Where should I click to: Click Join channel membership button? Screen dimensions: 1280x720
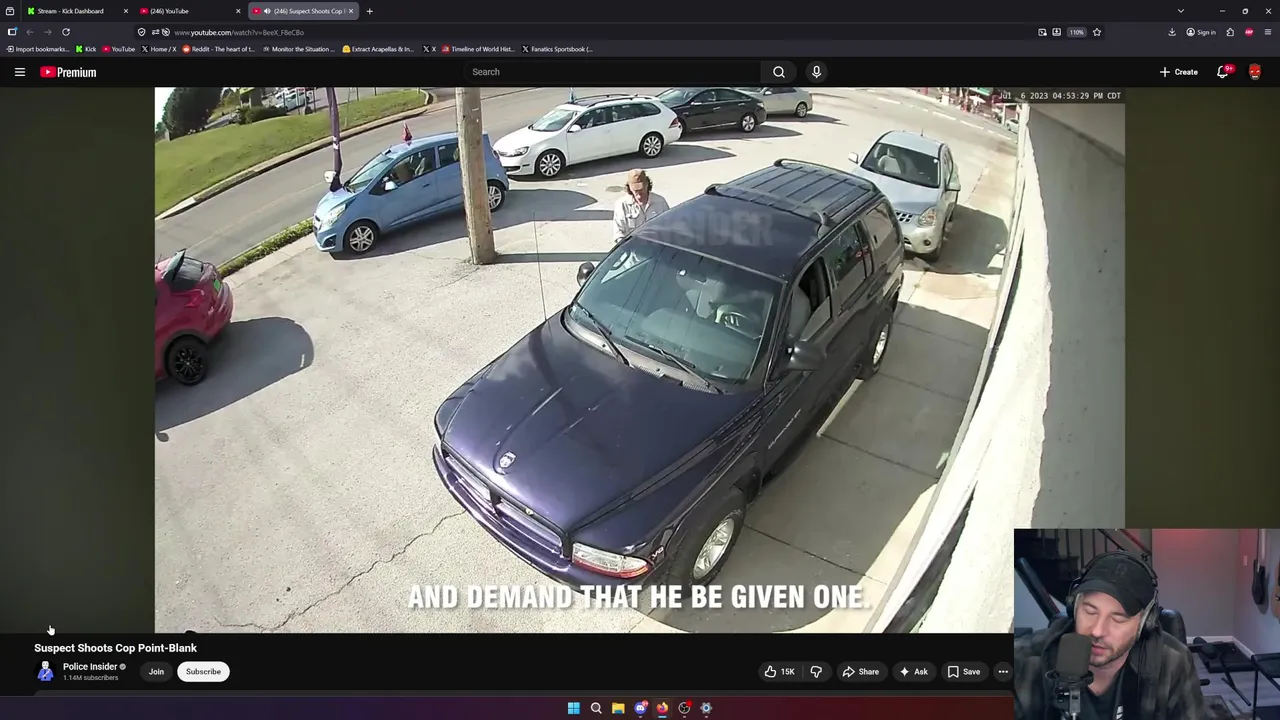pyautogui.click(x=156, y=672)
